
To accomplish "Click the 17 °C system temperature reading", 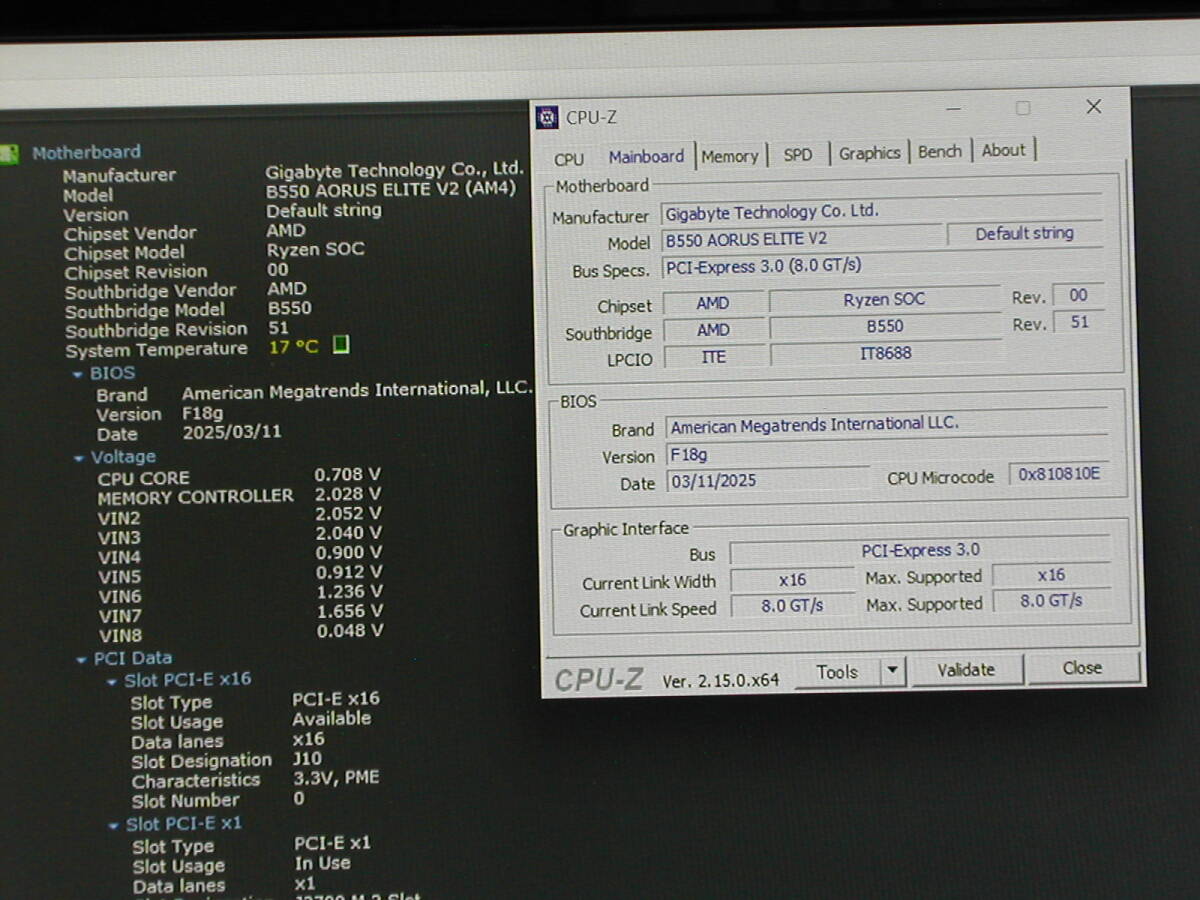I will (294, 347).
